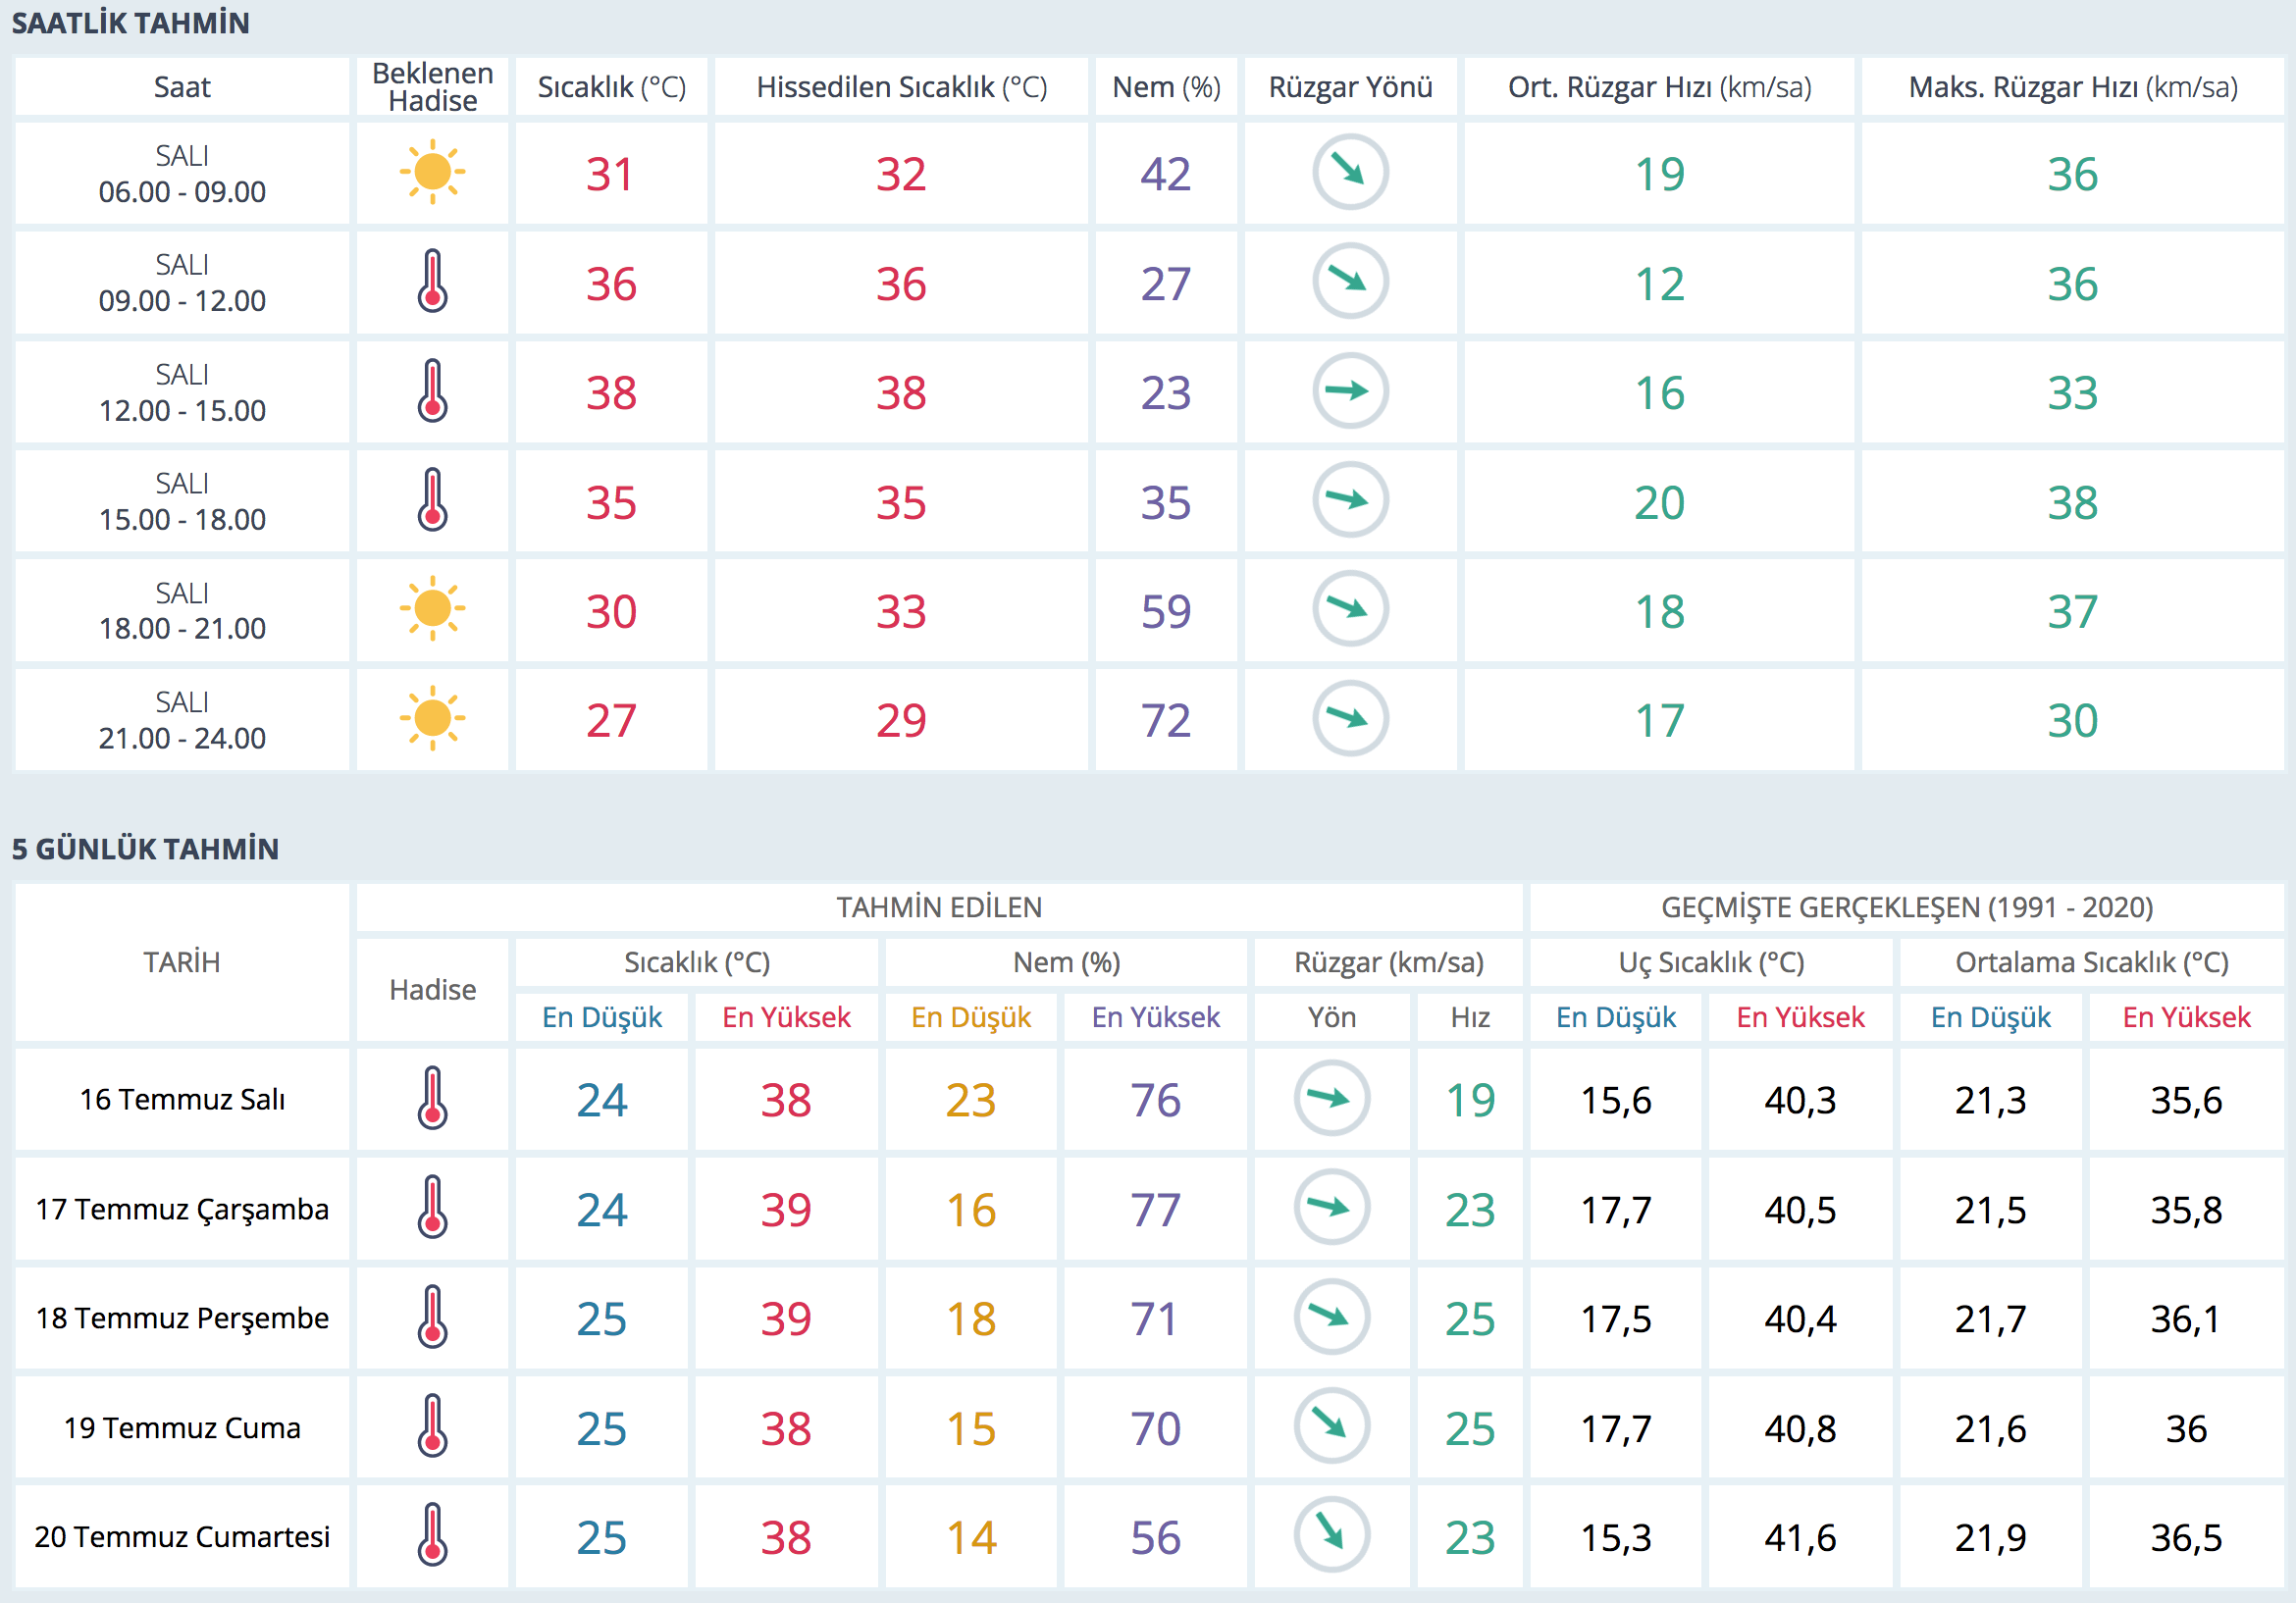Image resolution: width=2296 pixels, height=1603 pixels.
Task: Click wind direction arrow for 12.00 - 15.00
Action: (1350, 391)
